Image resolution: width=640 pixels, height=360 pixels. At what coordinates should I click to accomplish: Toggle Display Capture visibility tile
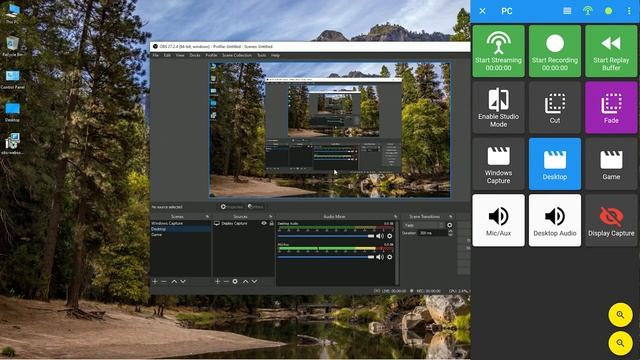click(611, 220)
